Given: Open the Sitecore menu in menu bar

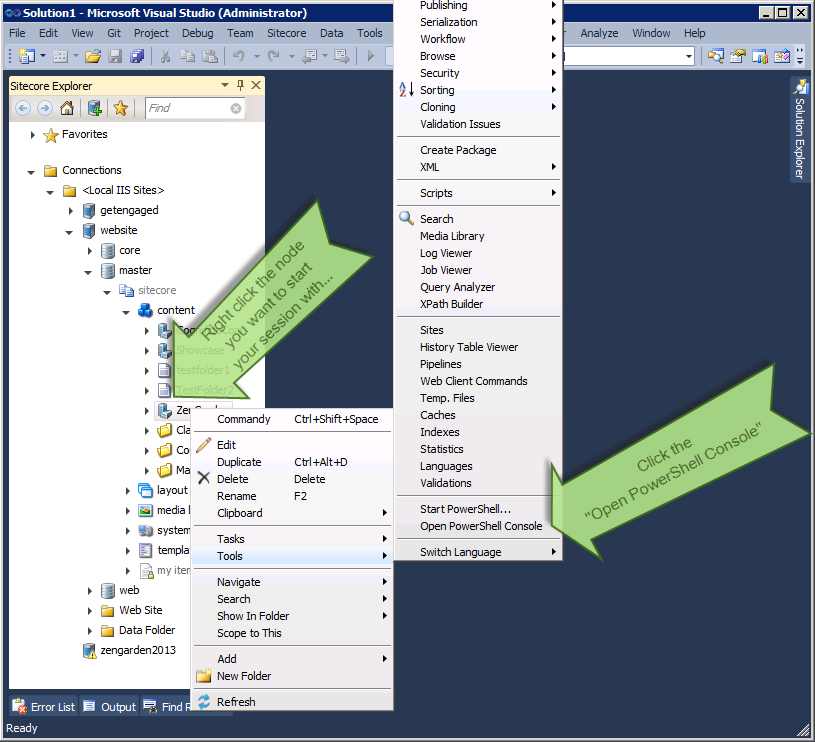Looking at the screenshot, I should (x=287, y=33).
